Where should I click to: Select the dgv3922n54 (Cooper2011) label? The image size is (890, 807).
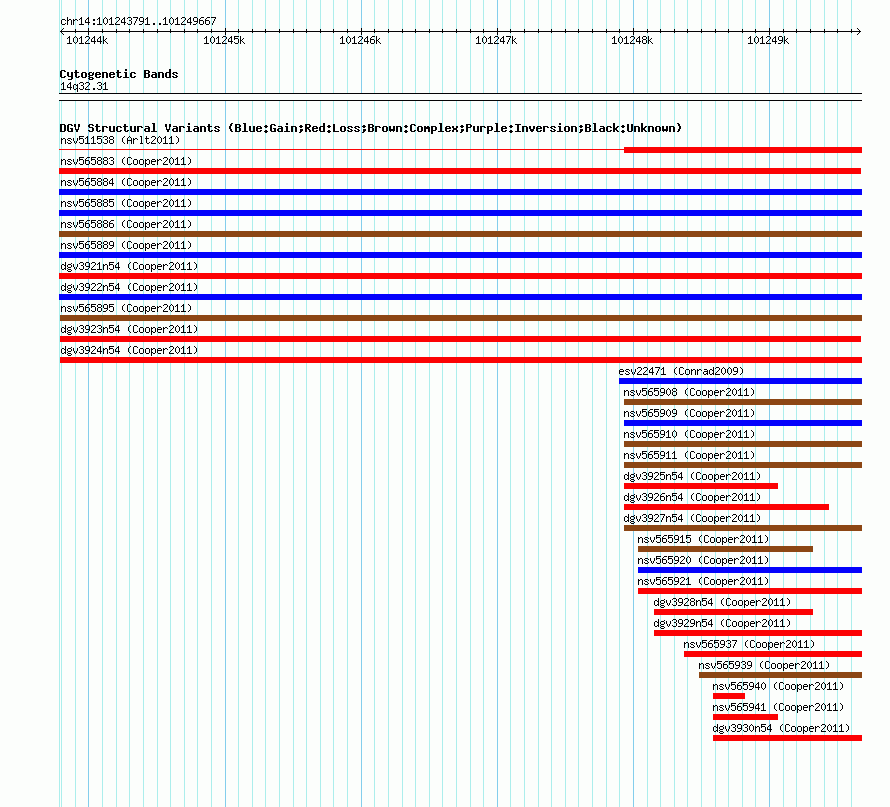(x=129, y=287)
